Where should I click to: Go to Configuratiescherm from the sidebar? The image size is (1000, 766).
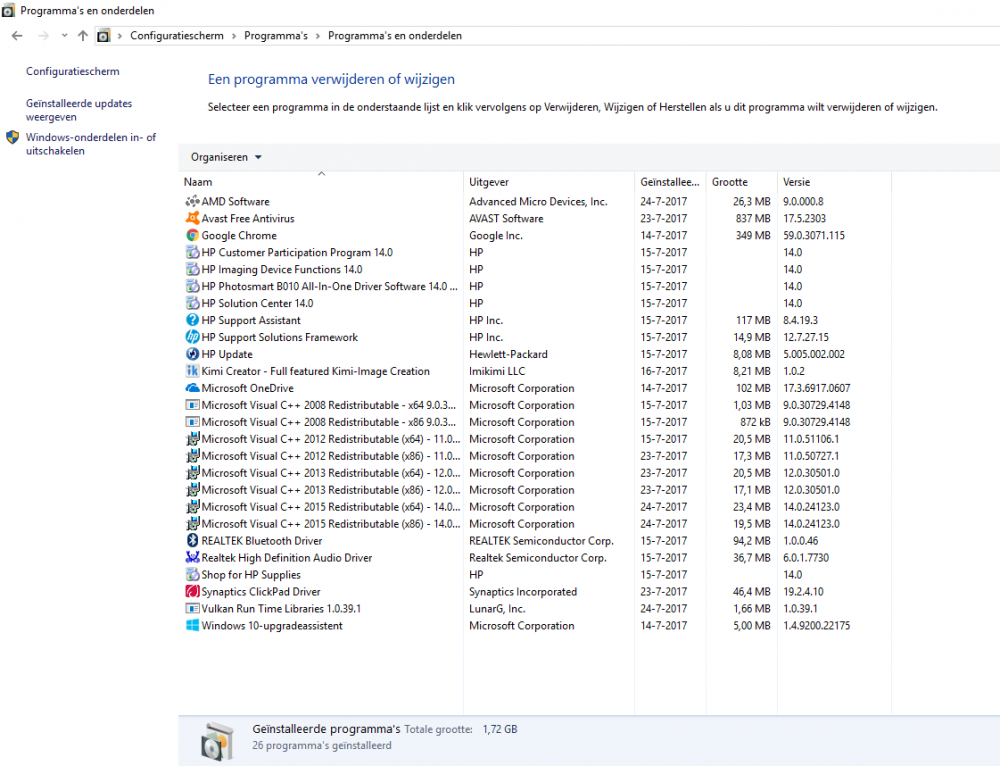tap(74, 71)
